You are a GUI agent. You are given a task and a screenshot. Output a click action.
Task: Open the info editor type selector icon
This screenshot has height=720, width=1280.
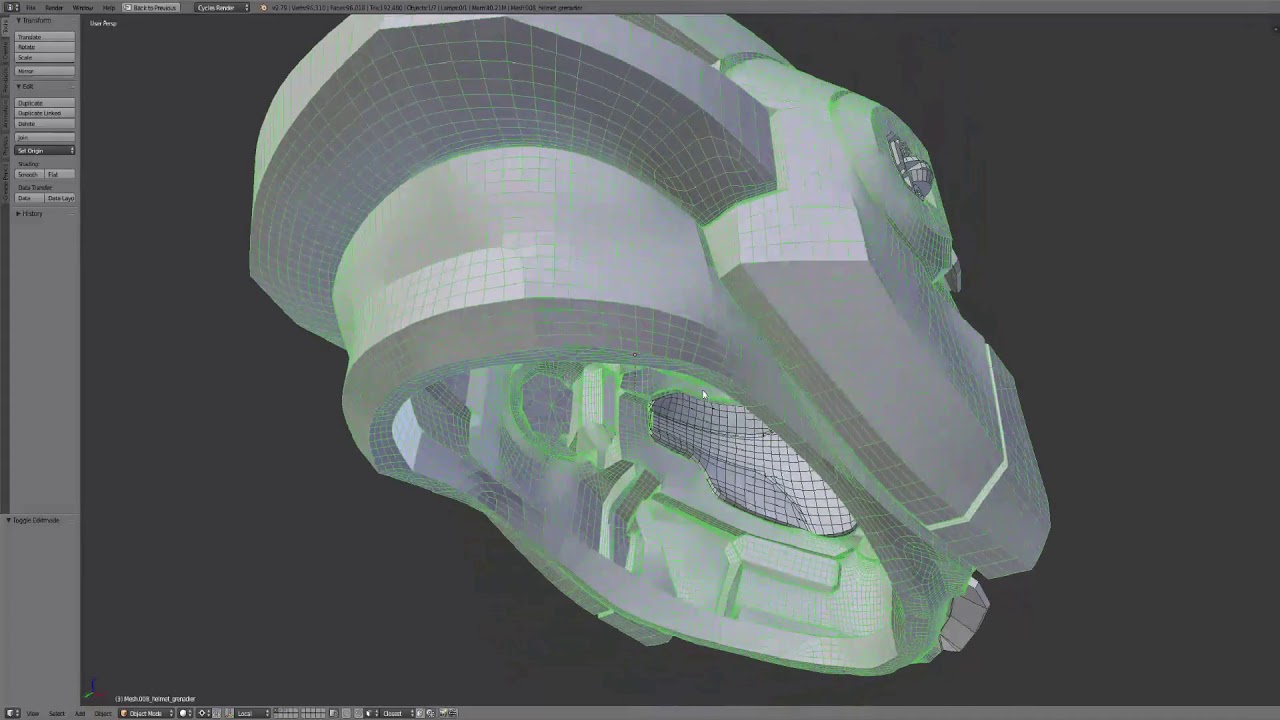pyautogui.click(x=11, y=8)
